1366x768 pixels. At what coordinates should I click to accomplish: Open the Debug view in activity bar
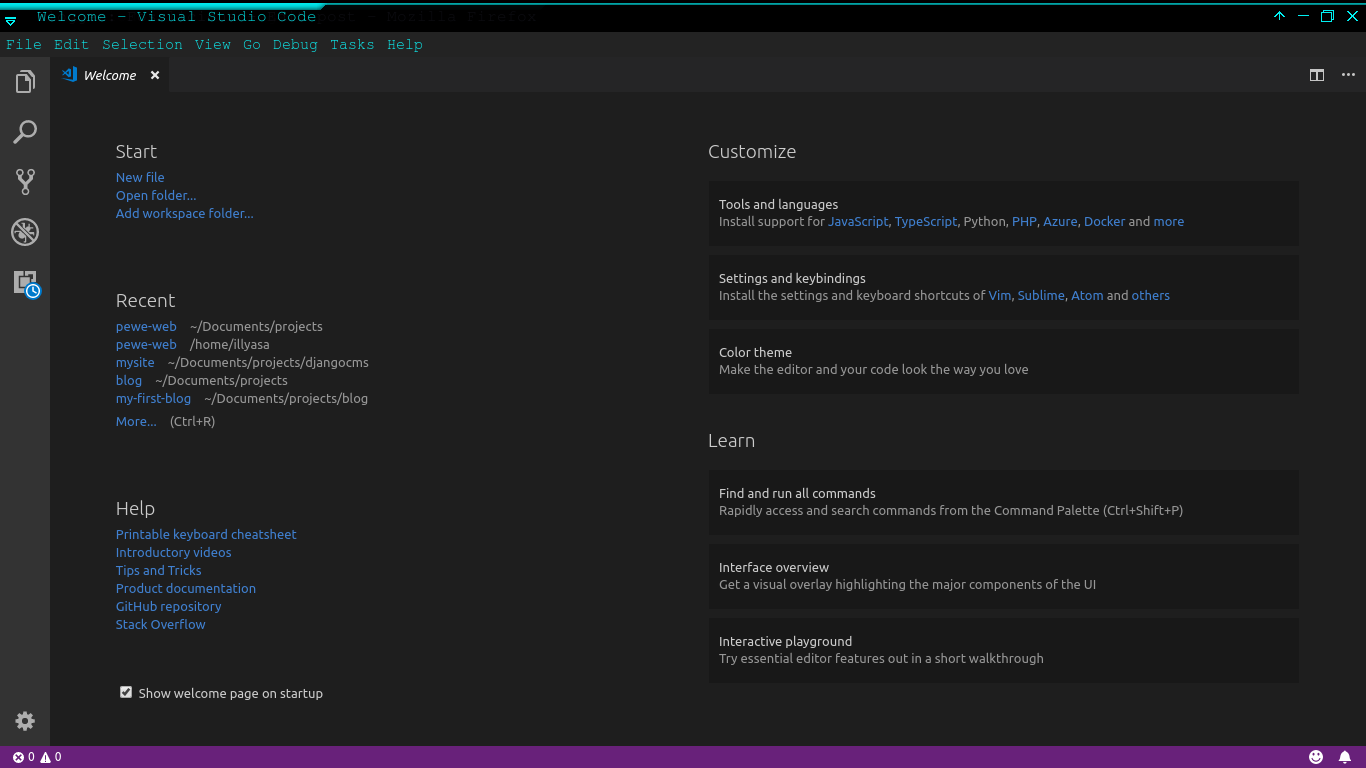25,232
